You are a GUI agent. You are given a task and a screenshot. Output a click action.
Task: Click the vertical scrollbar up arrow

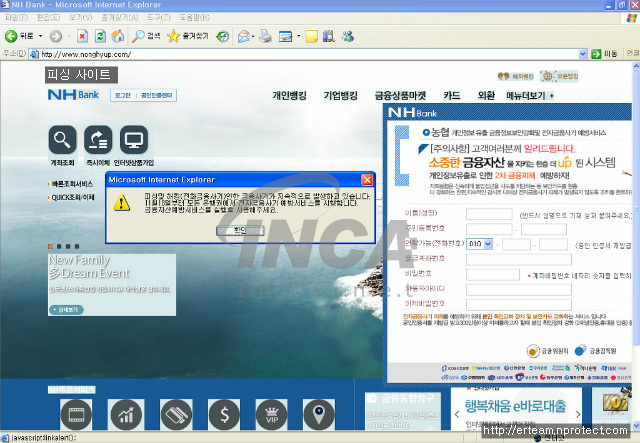[636, 66]
